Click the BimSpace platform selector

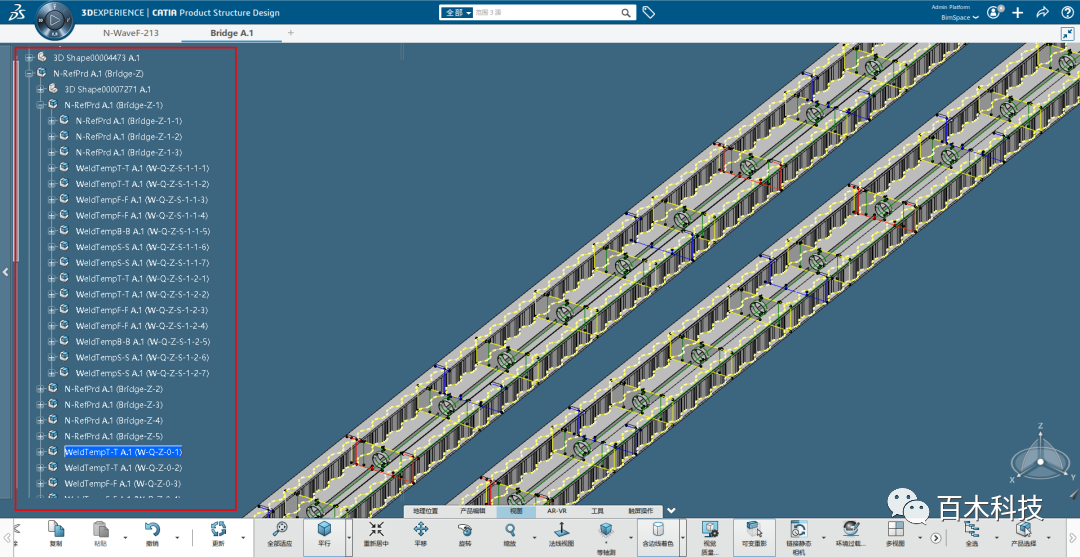(960, 18)
